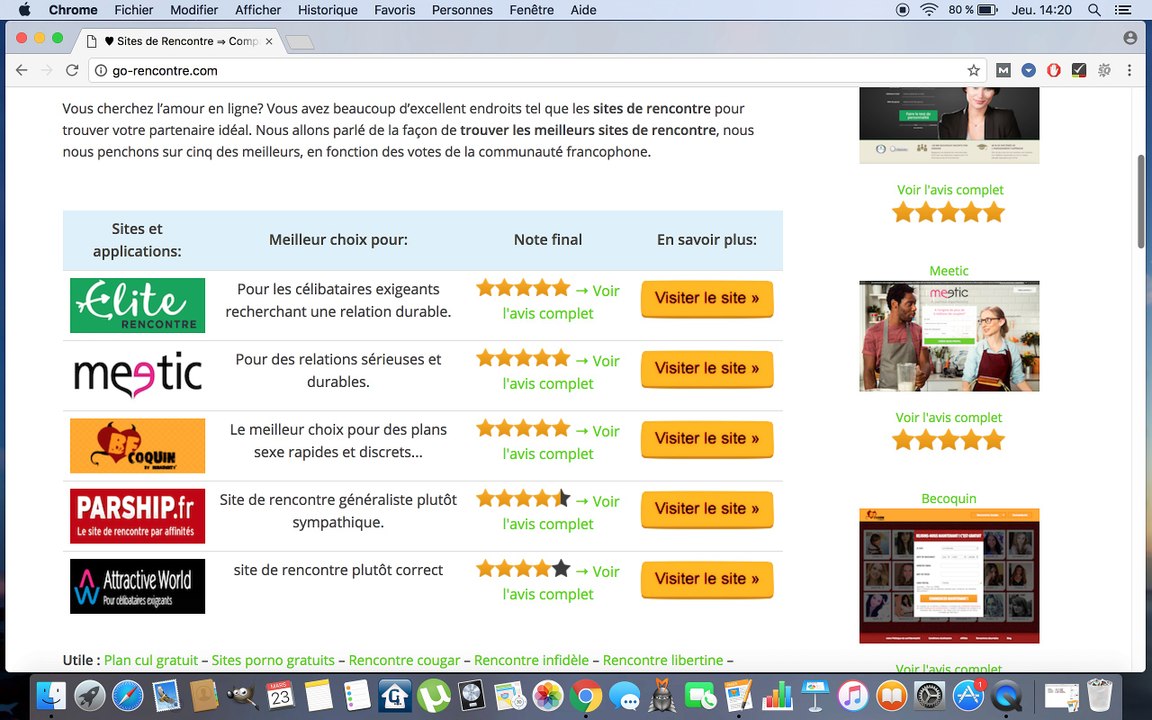Open Spotlight search in the menu bar
This screenshot has height=720, width=1152.
click(1094, 10)
